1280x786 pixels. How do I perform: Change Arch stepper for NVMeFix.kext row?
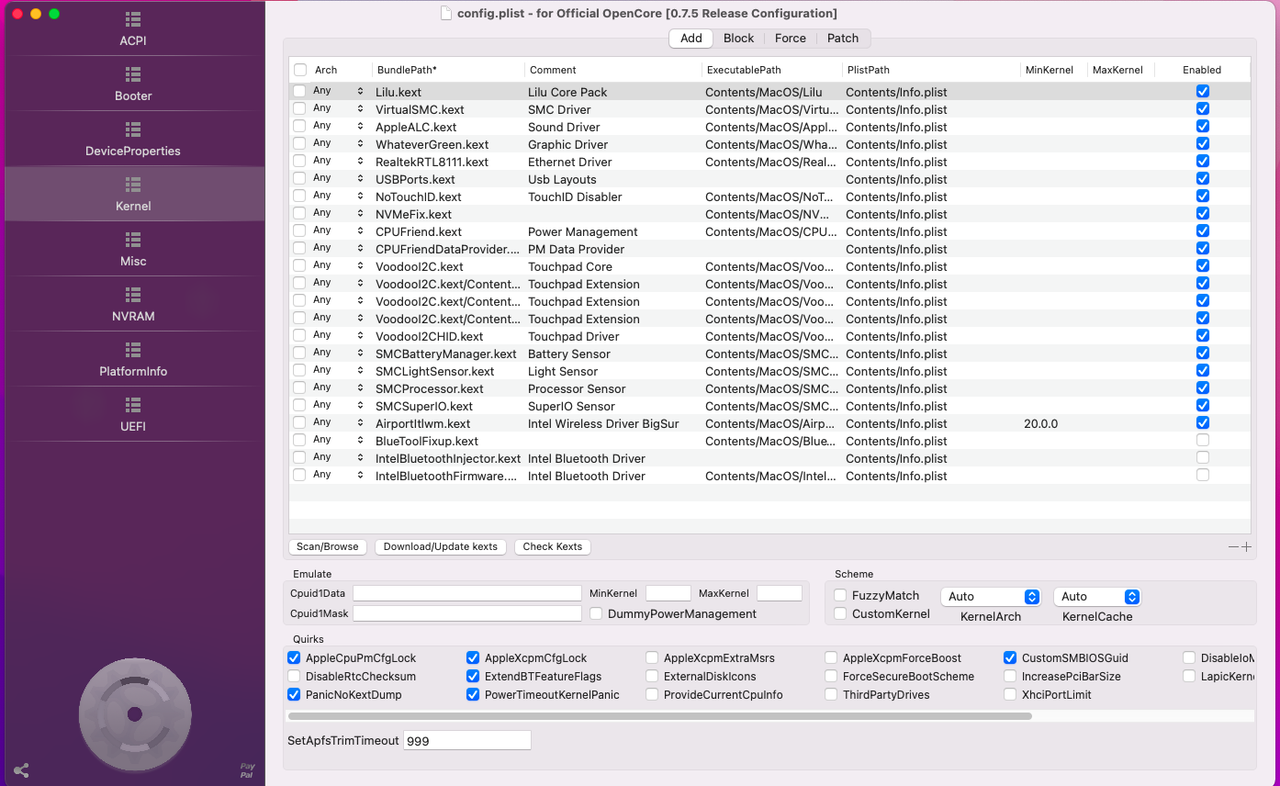pyautogui.click(x=360, y=214)
